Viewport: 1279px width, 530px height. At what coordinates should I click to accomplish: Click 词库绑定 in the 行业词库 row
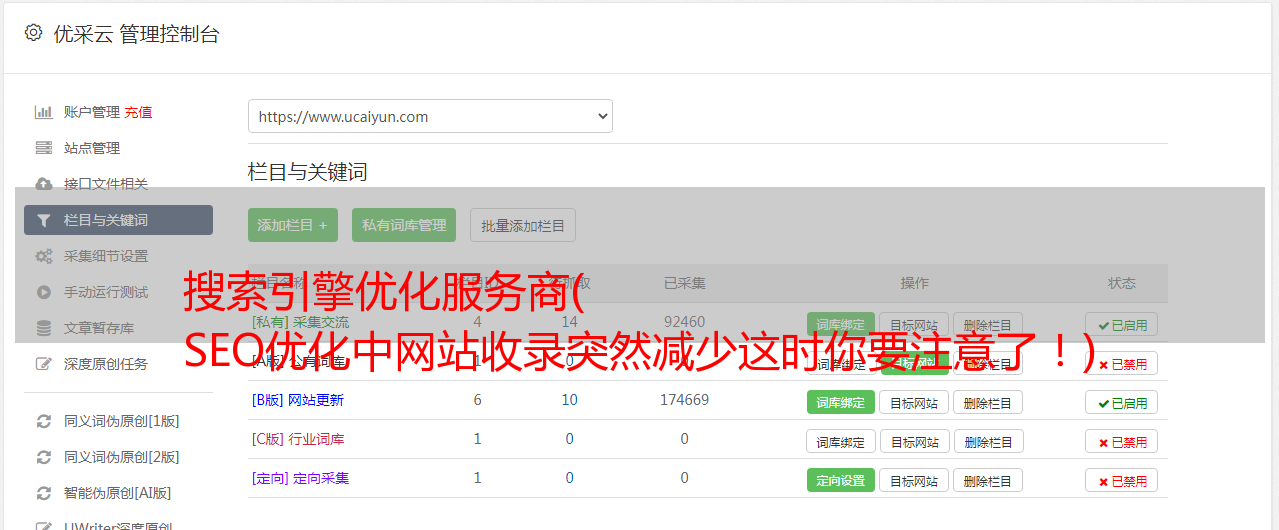pos(841,441)
